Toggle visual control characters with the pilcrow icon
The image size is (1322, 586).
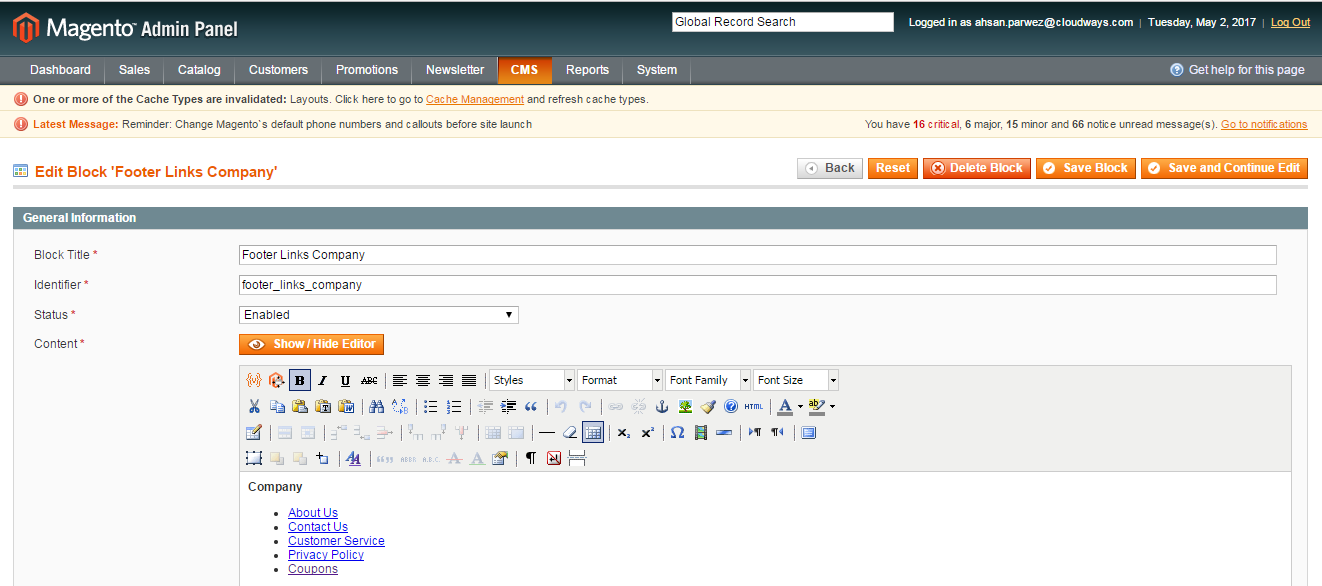pyautogui.click(x=531, y=458)
